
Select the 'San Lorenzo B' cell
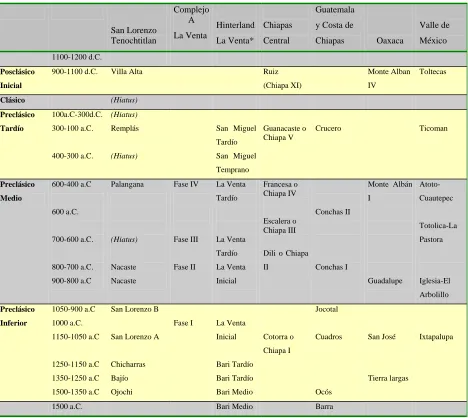coord(134,309)
